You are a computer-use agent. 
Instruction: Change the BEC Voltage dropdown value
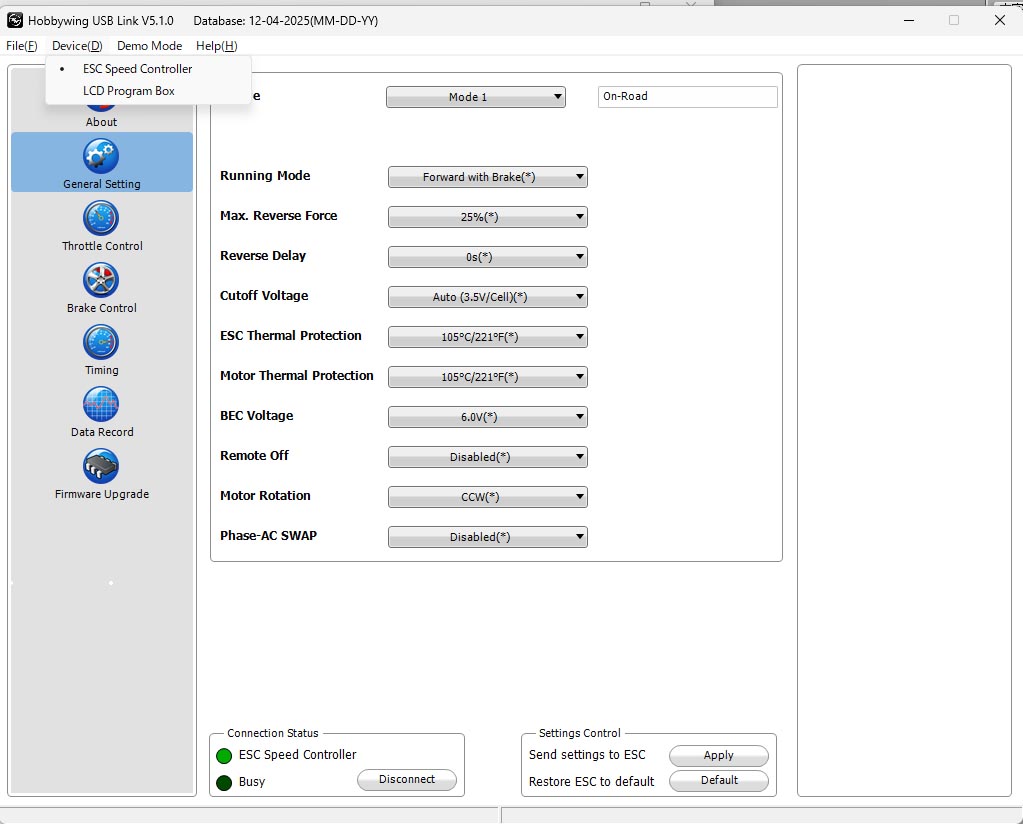[x=487, y=417]
